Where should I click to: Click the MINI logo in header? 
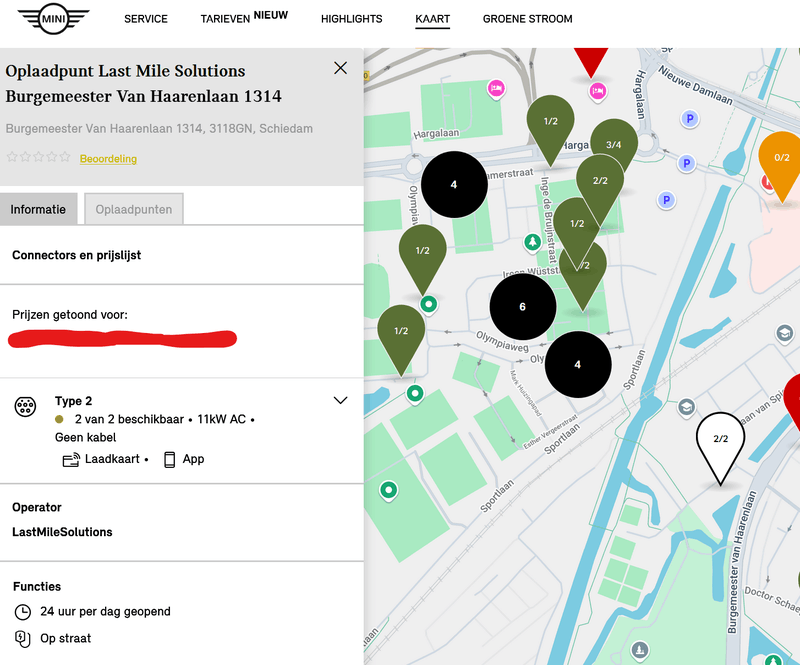click(53, 19)
